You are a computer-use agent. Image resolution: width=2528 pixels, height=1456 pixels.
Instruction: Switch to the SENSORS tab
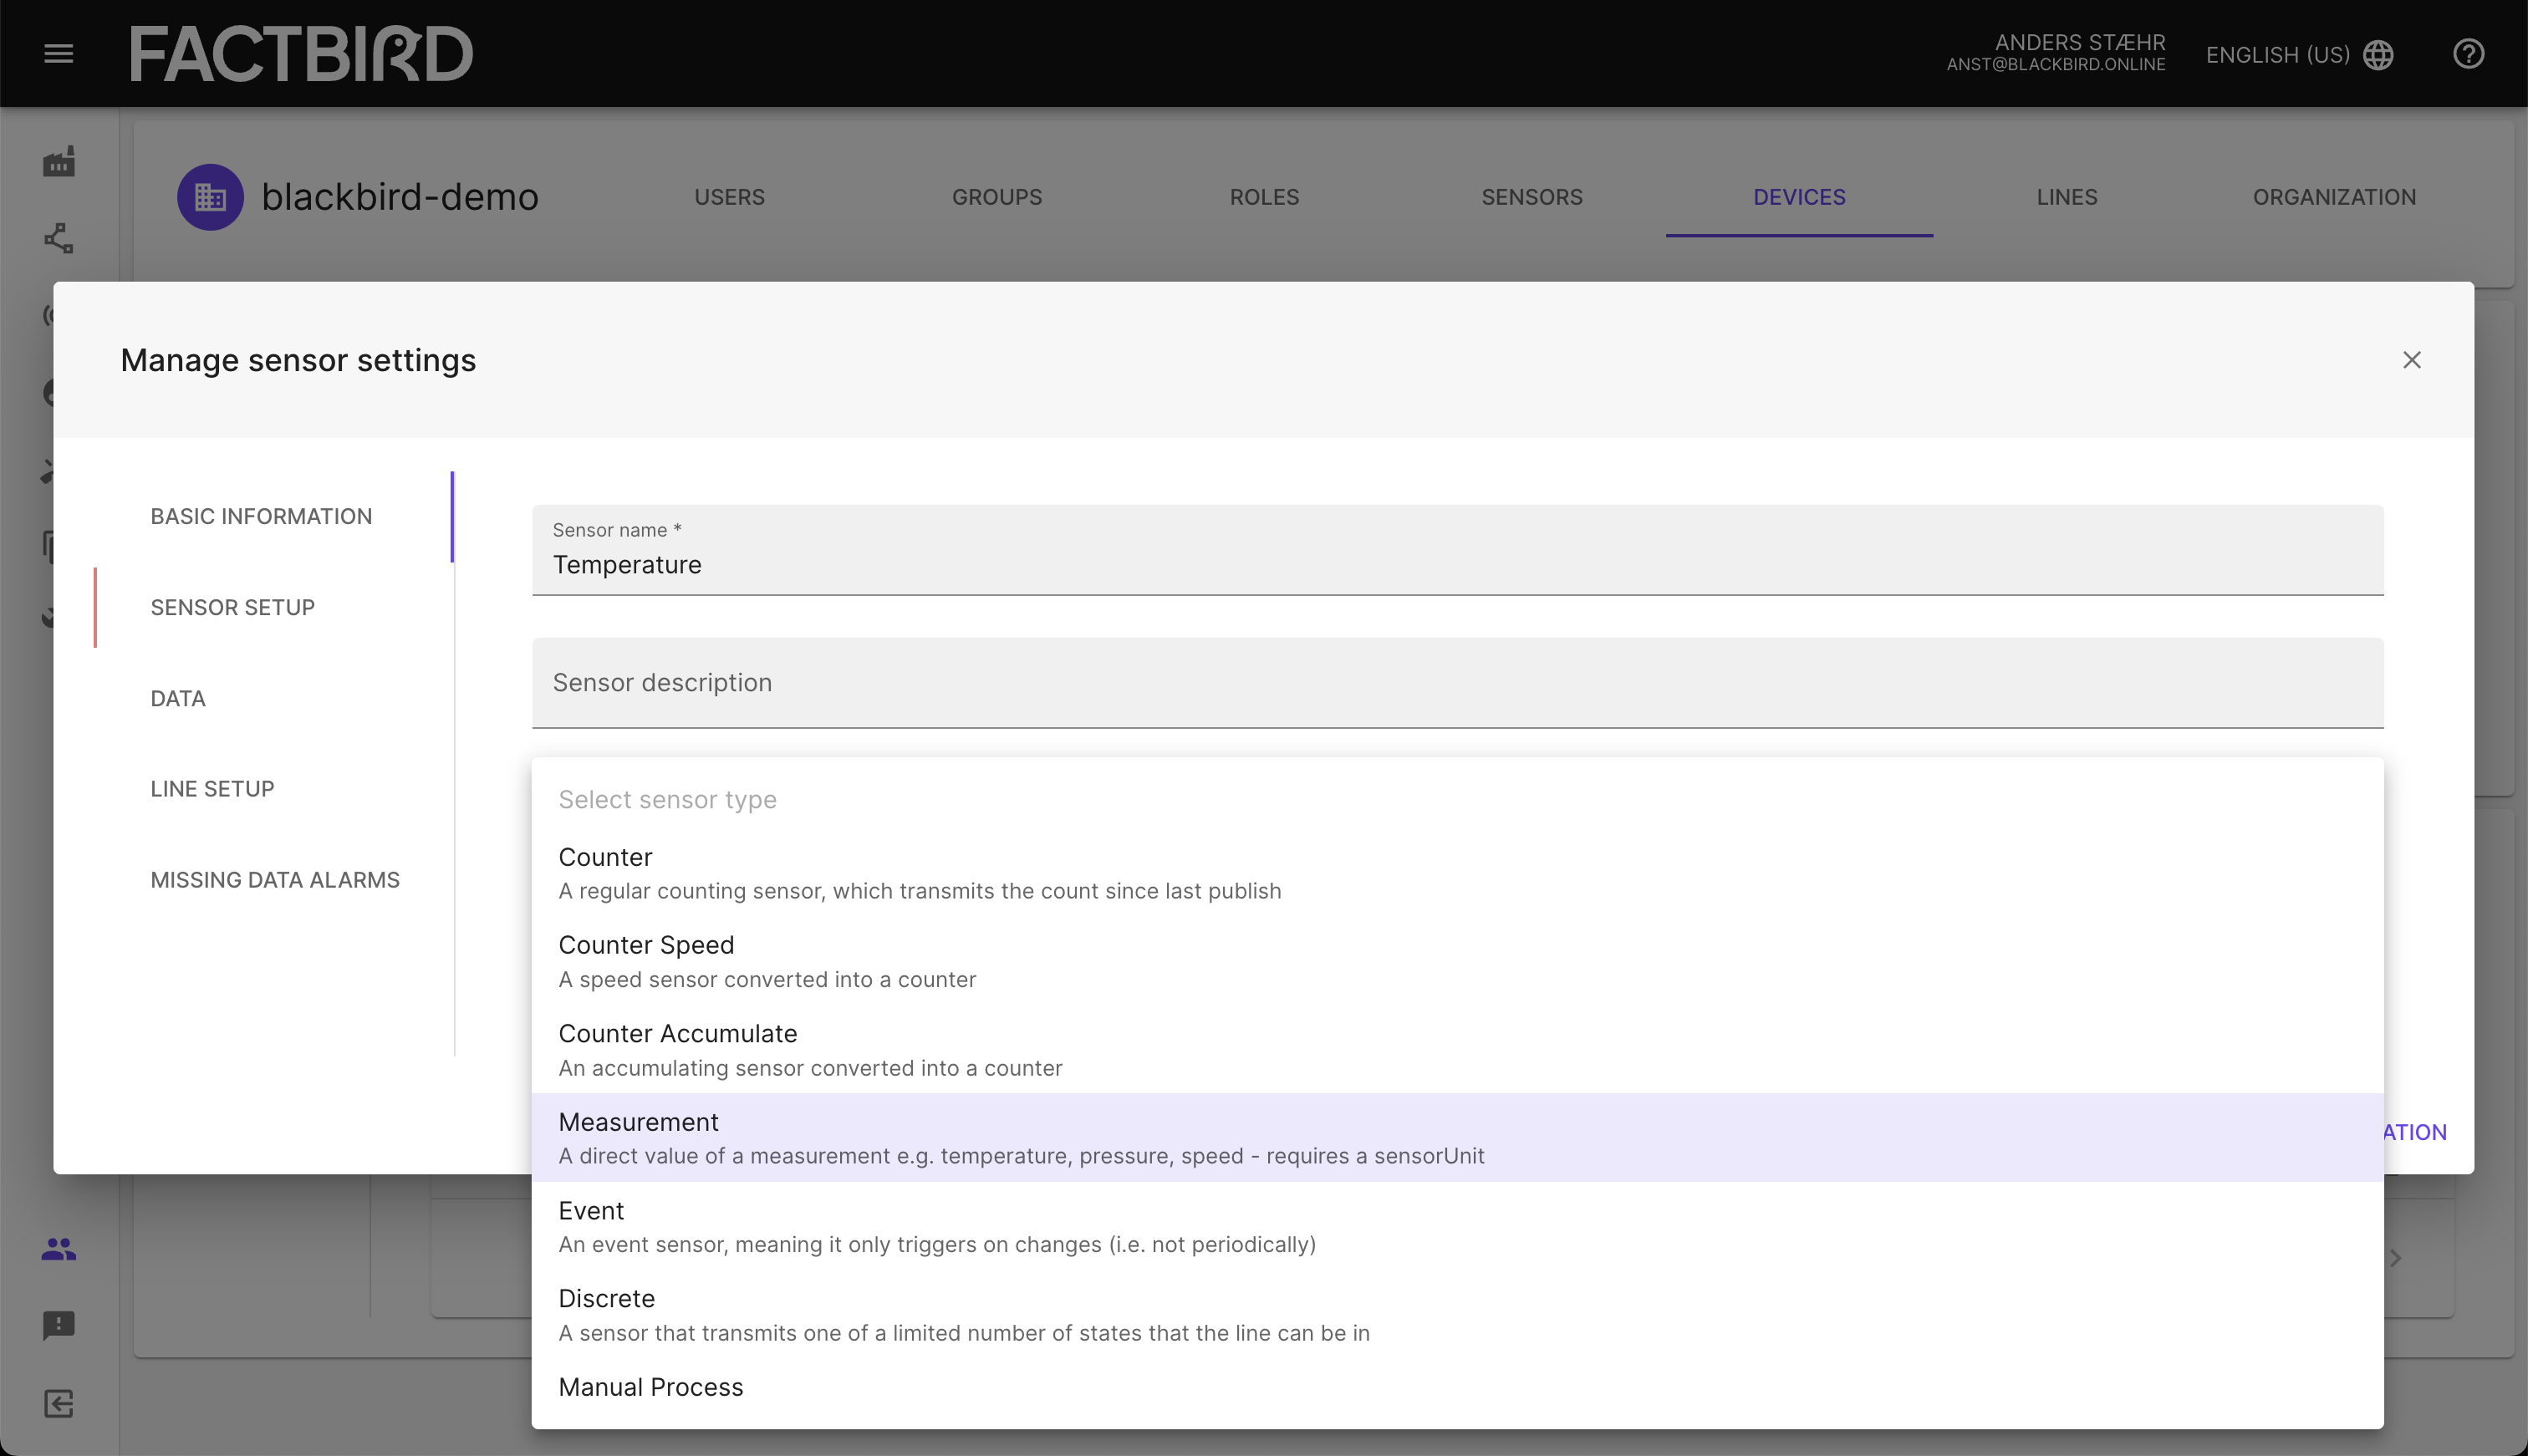click(x=1532, y=197)
